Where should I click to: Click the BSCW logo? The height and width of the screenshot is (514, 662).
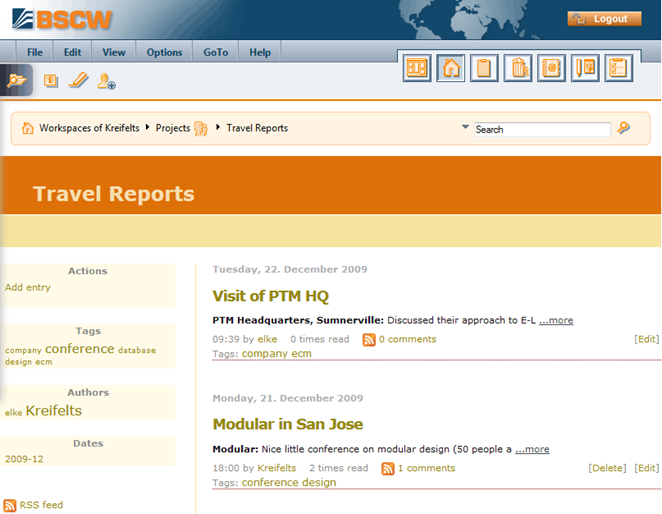coord(62,19)
